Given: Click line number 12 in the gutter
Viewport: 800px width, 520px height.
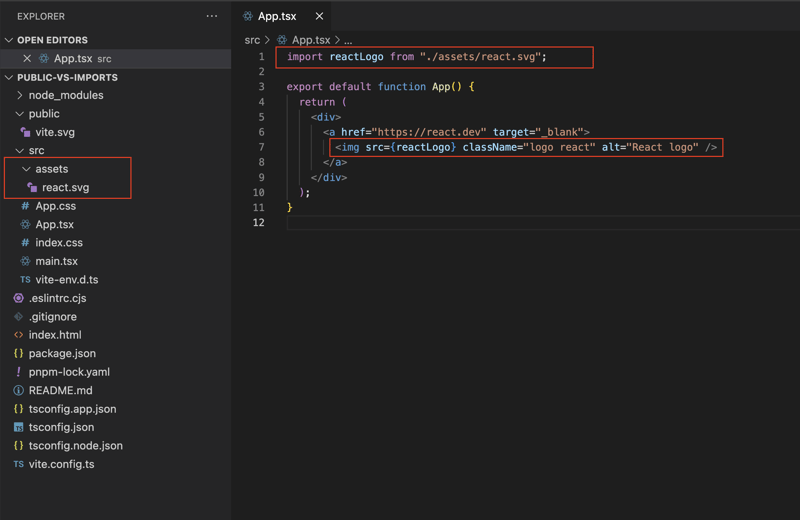Looking at the screenshot, I should point(259,222).
